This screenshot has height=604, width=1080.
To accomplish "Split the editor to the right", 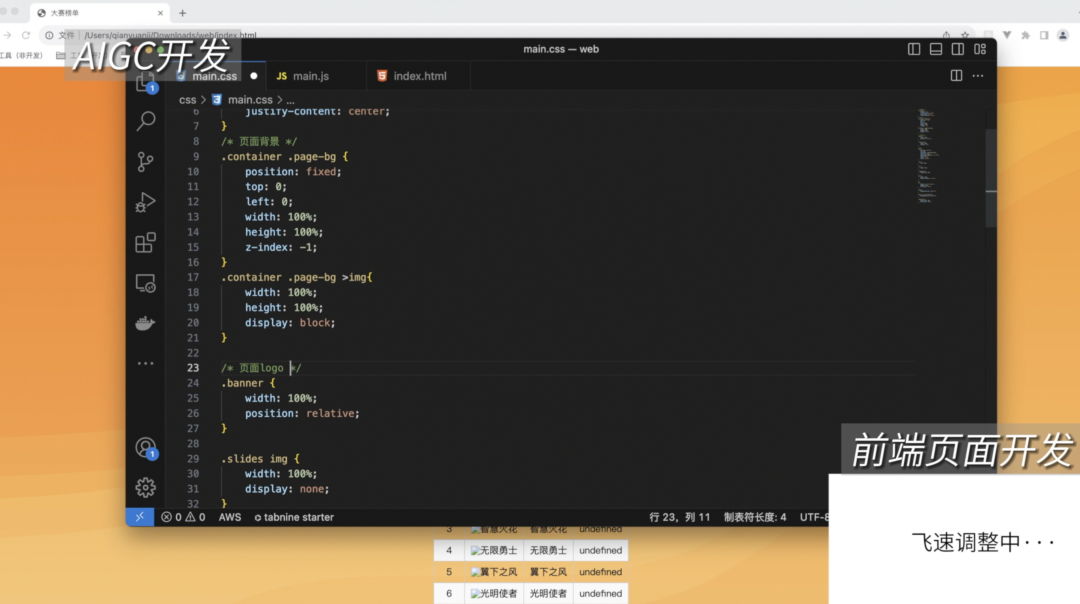I will pos(957,76).
